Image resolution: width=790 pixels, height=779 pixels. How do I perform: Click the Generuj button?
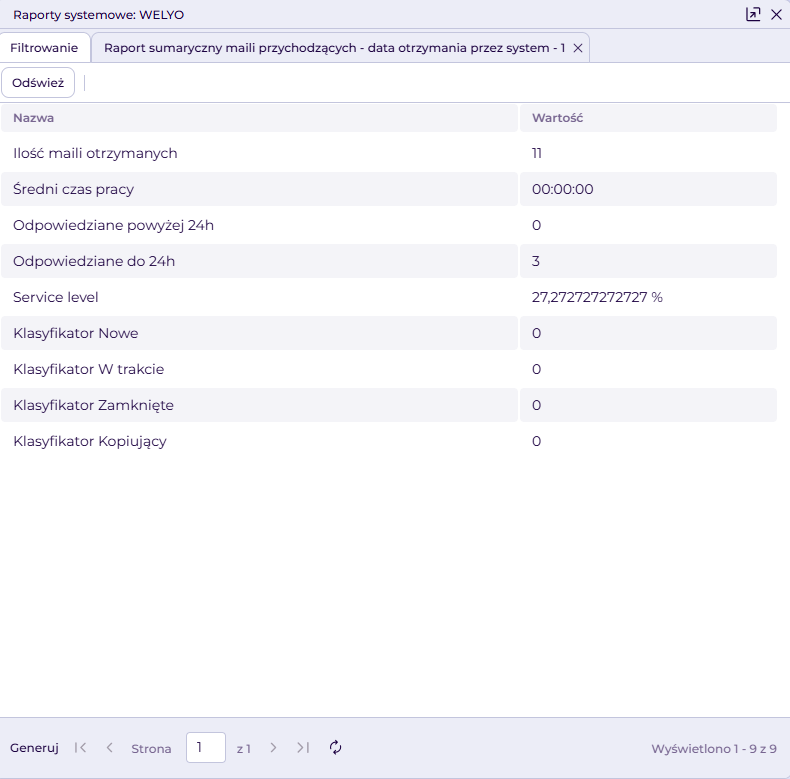point(34,748)
